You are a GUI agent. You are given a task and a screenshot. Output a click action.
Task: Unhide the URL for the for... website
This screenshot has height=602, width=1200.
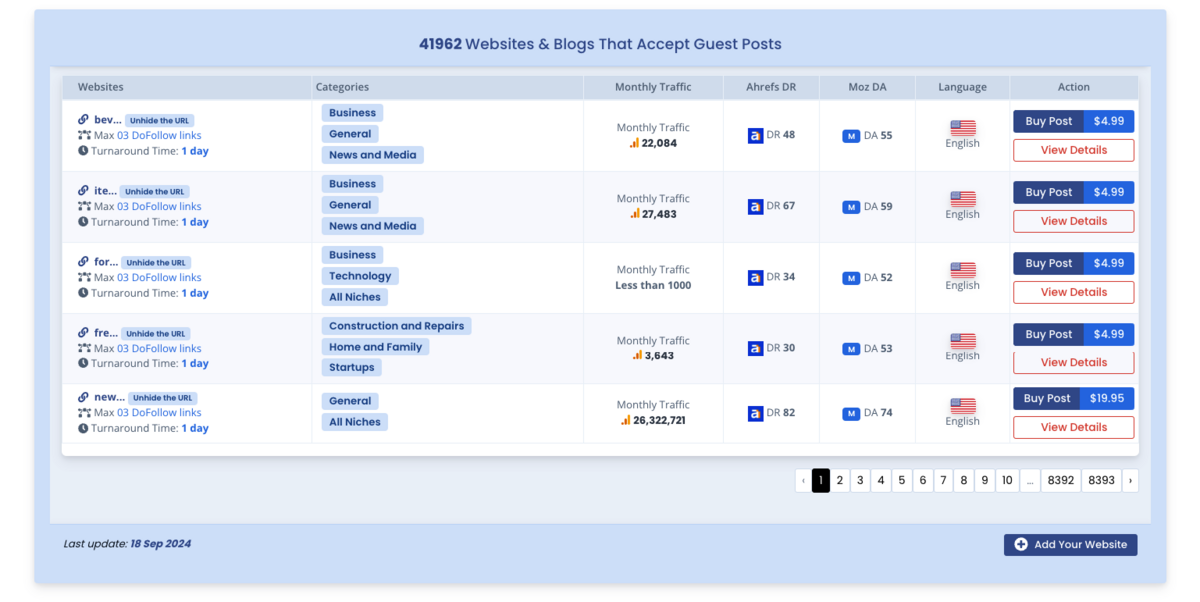[x=156, y=263]
